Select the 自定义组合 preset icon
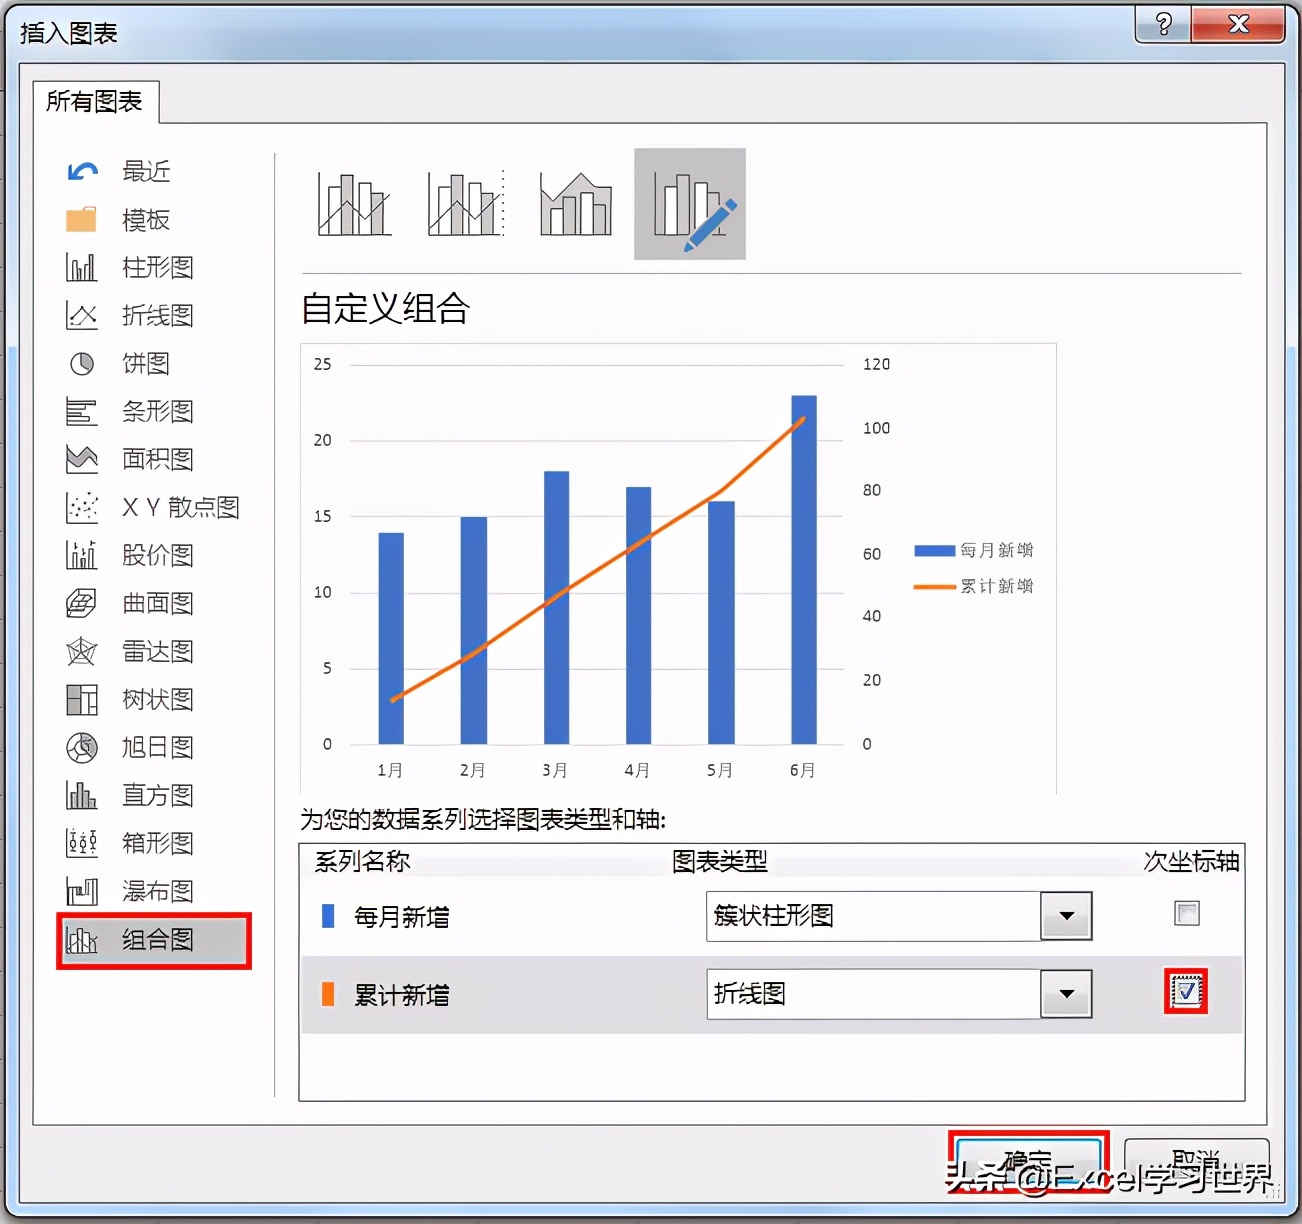The image size is (1302, 1224). point(689,202)
